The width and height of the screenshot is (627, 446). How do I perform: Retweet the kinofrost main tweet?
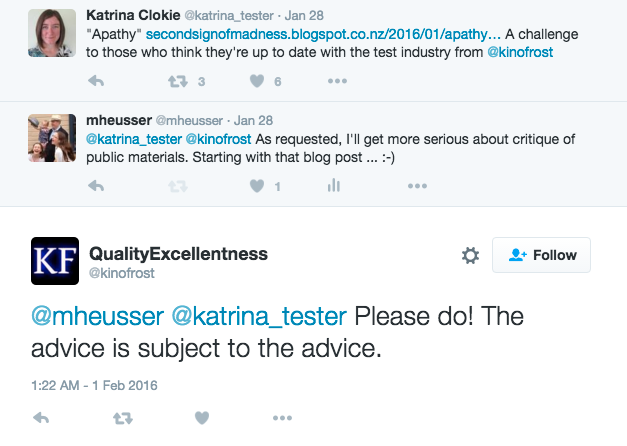(x=123, y=418)
